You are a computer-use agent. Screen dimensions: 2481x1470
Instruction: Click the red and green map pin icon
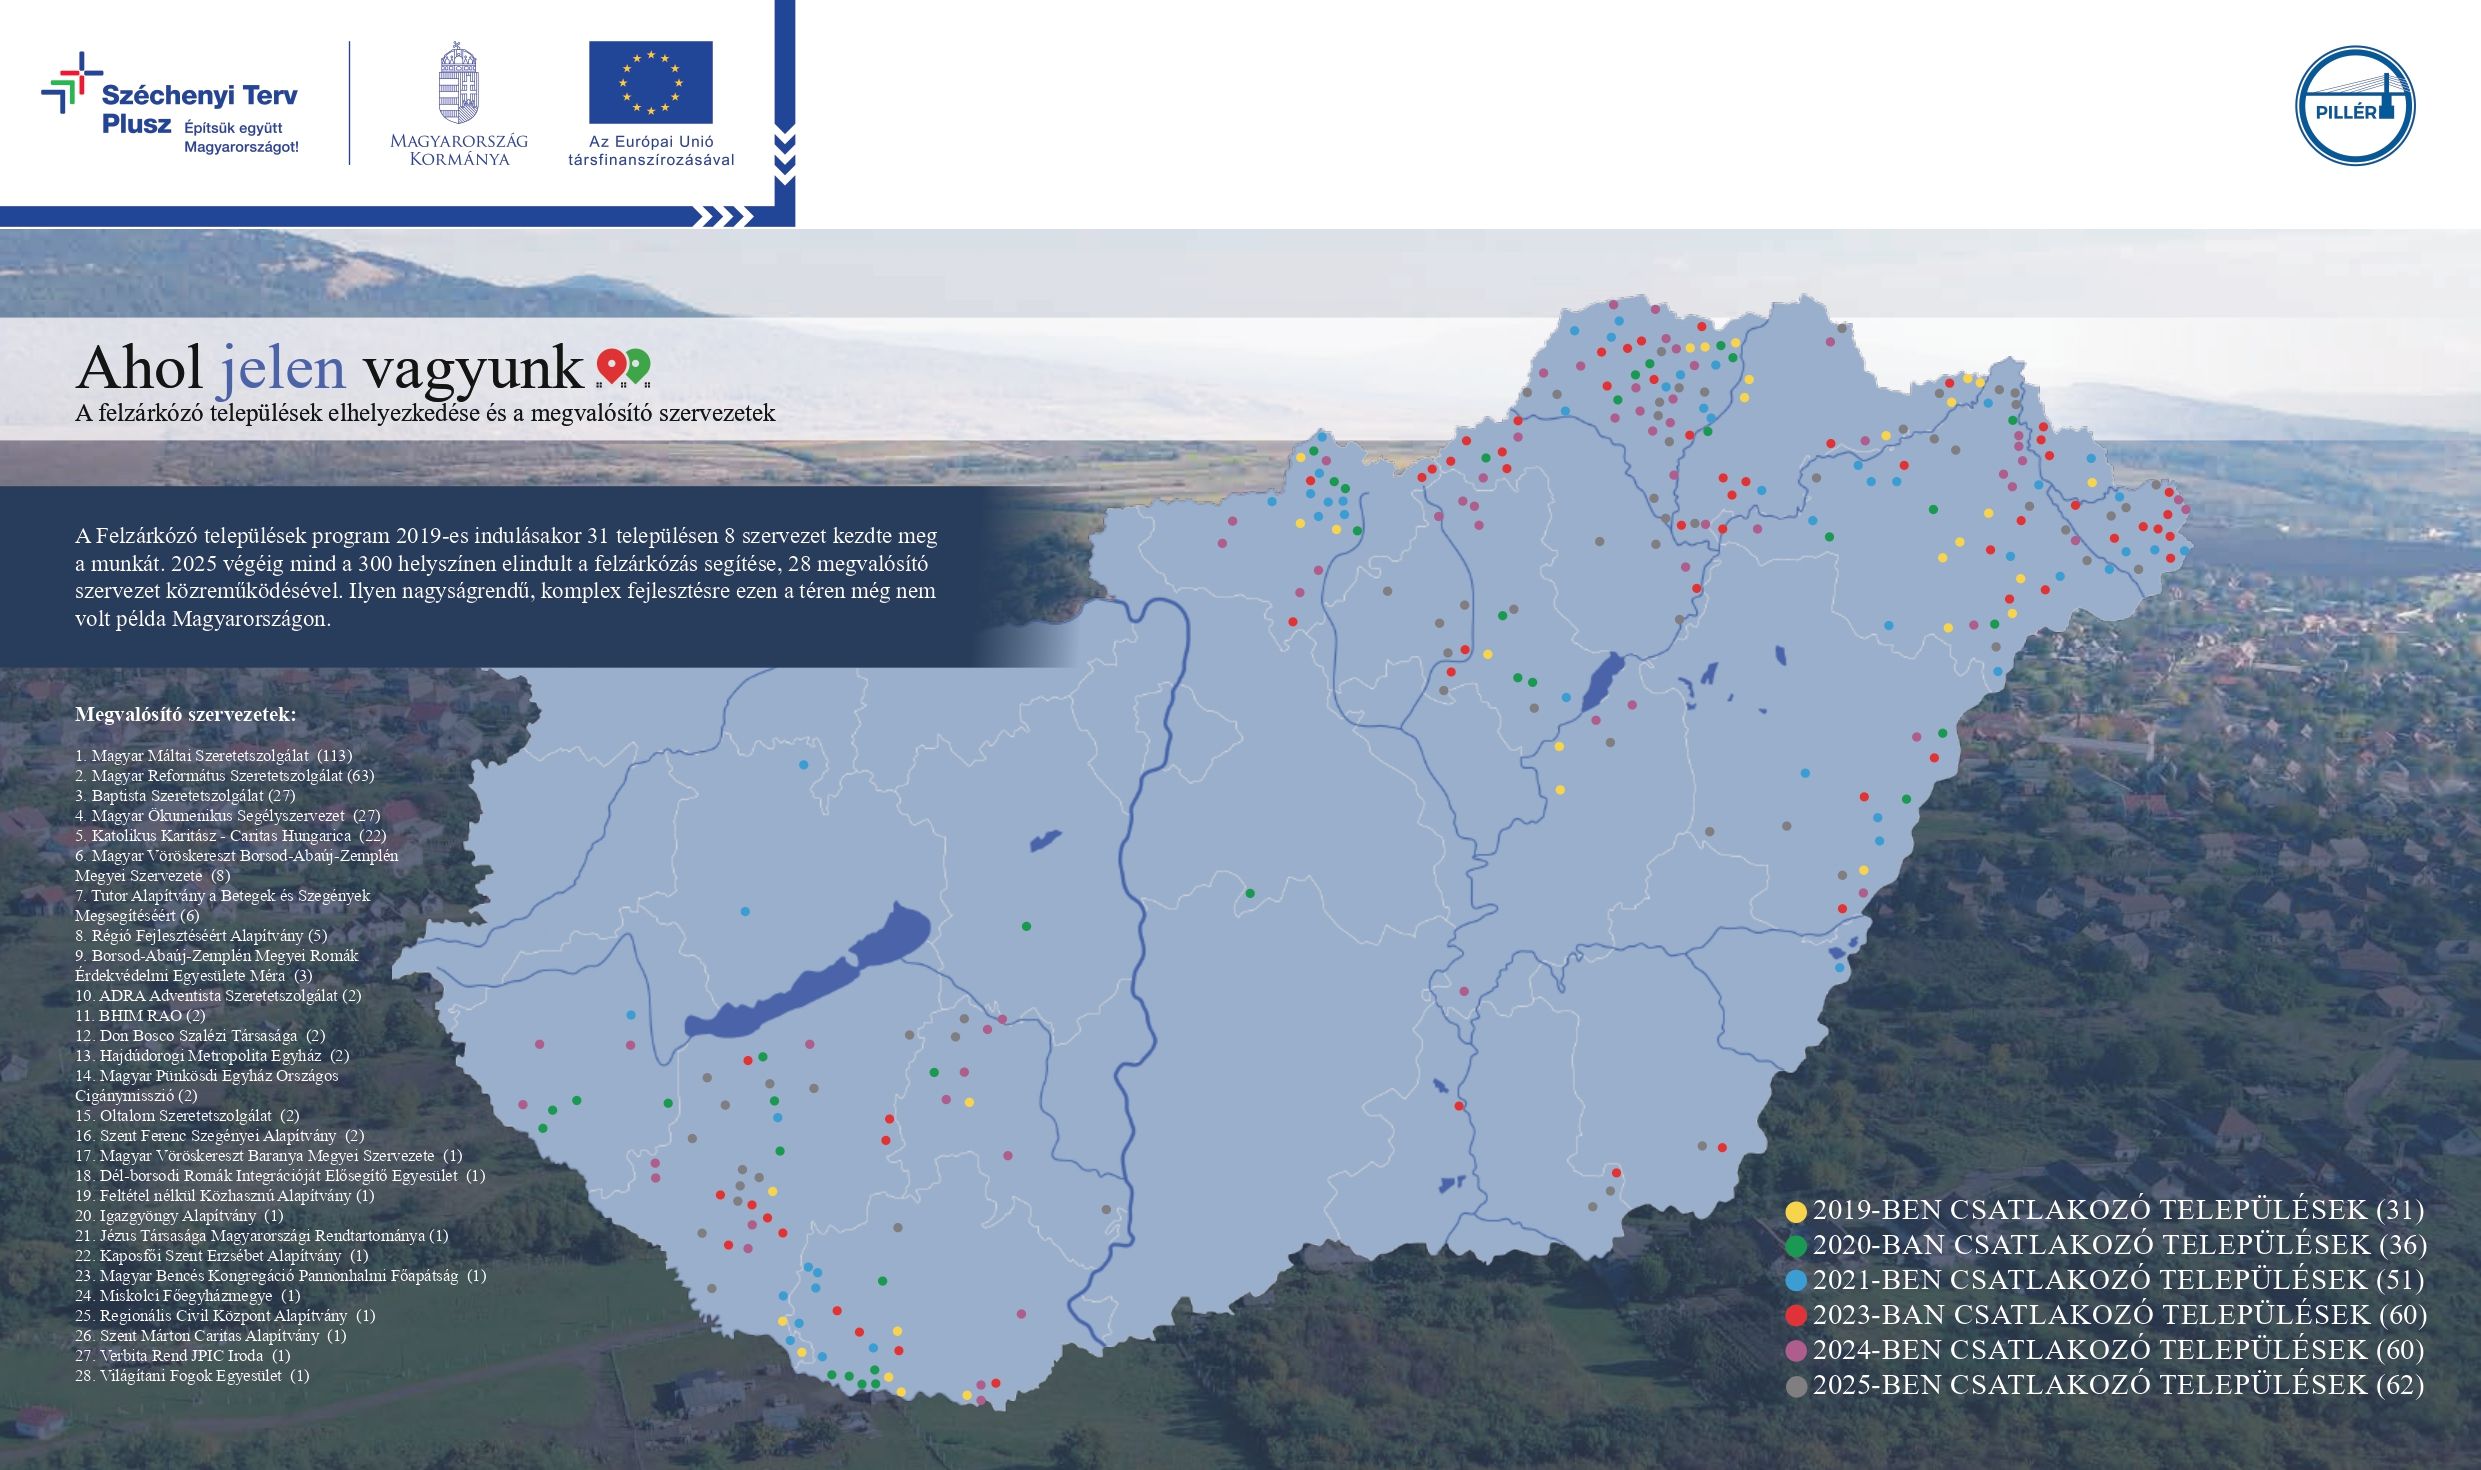tap(623, 367)
